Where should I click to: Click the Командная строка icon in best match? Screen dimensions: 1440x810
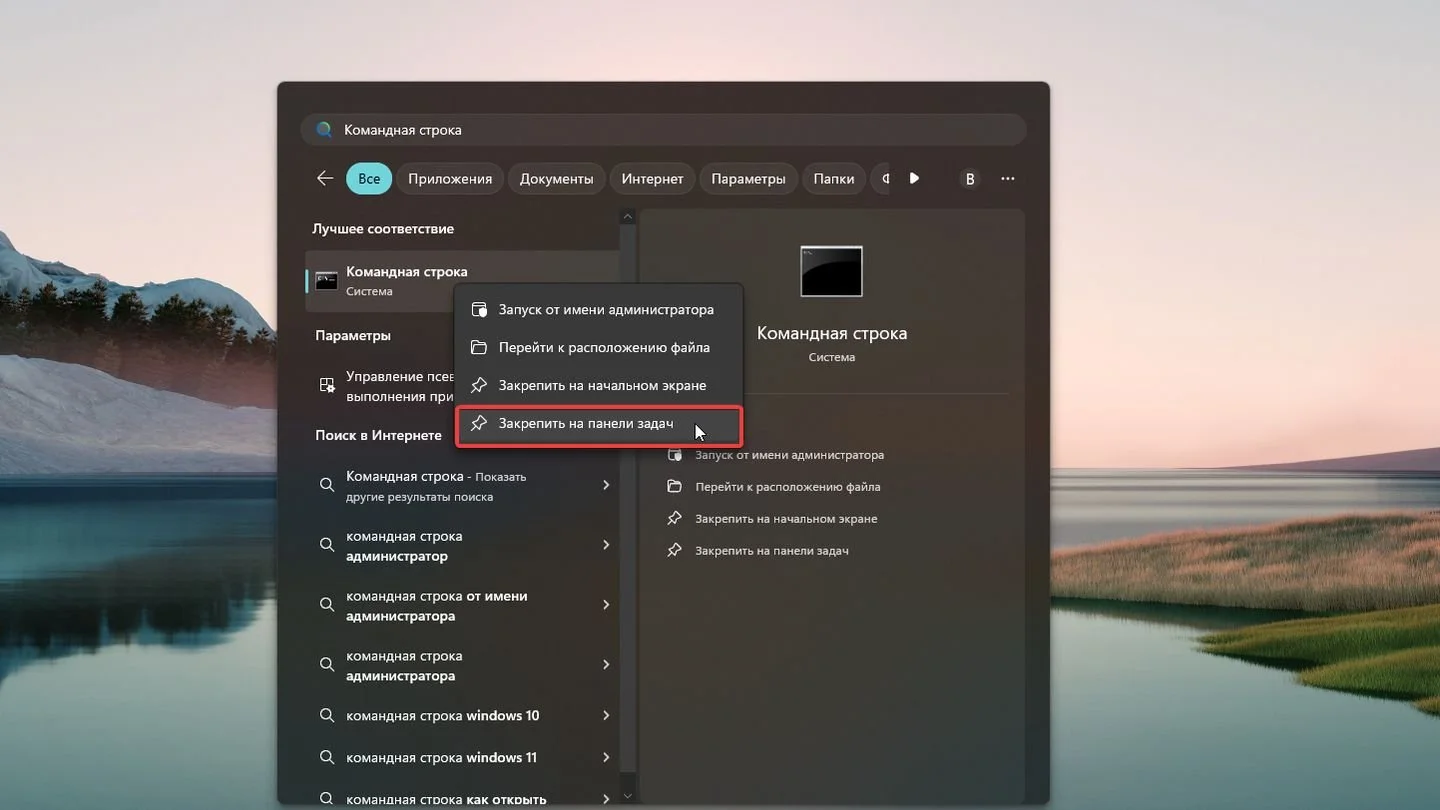(326, 281)
